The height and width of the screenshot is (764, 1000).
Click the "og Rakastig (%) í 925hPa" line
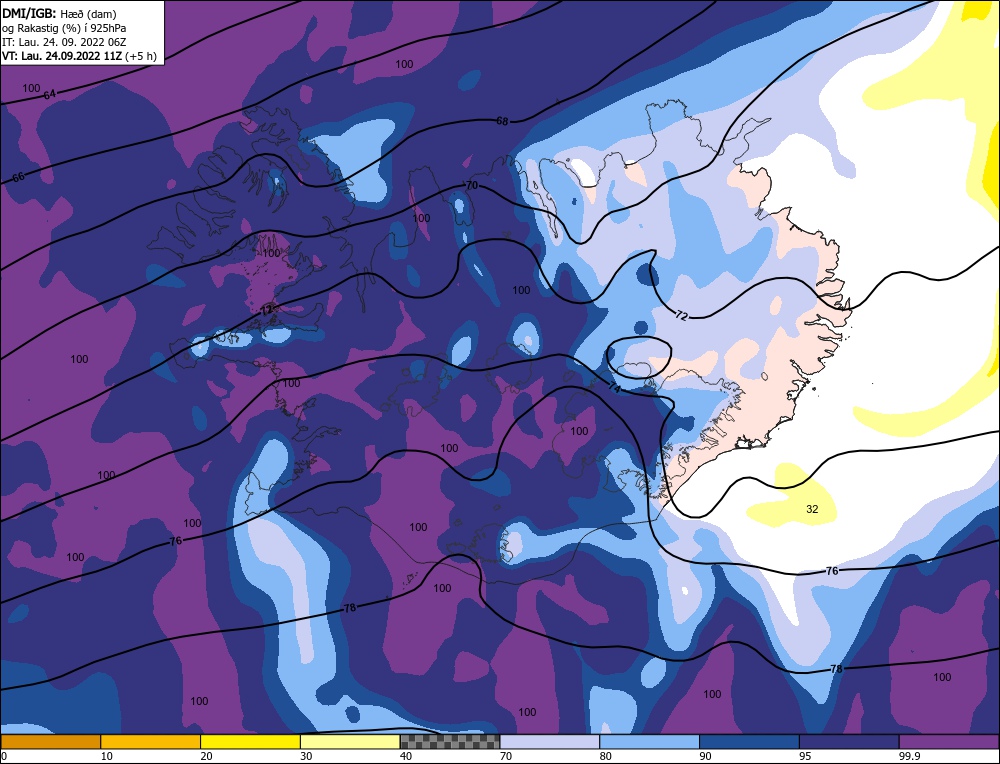(x=64, y=28)
